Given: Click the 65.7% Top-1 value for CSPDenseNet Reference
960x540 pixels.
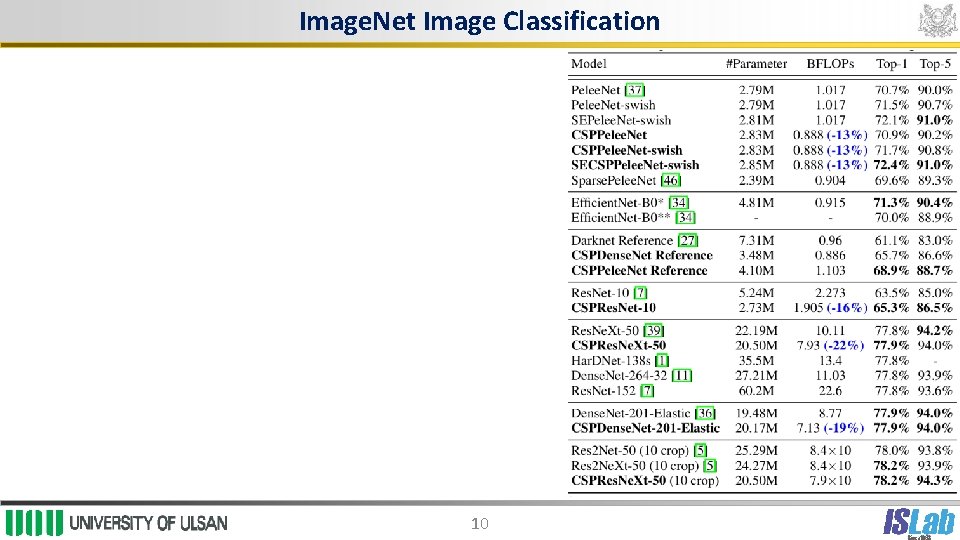Looking at the screenshot, I should (891, 255).
